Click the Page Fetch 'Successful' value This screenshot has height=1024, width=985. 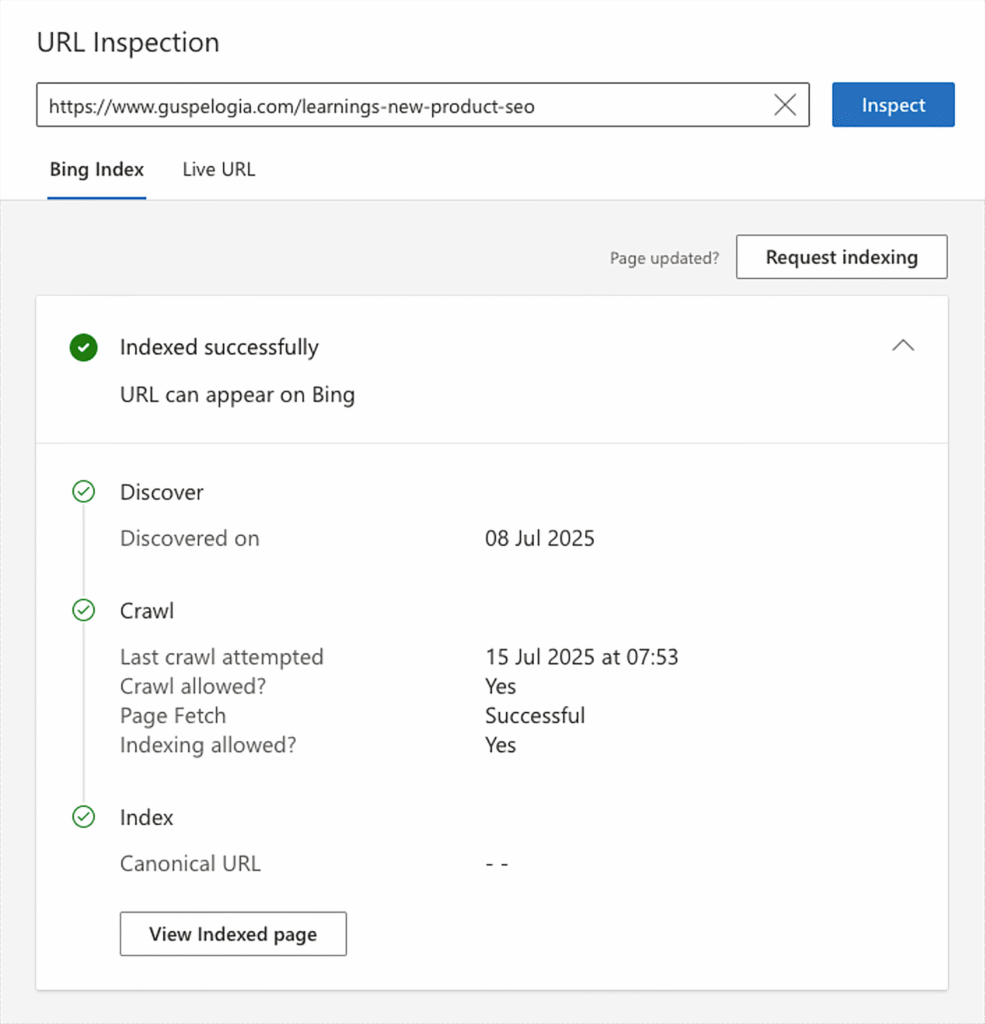pos(535,716)
